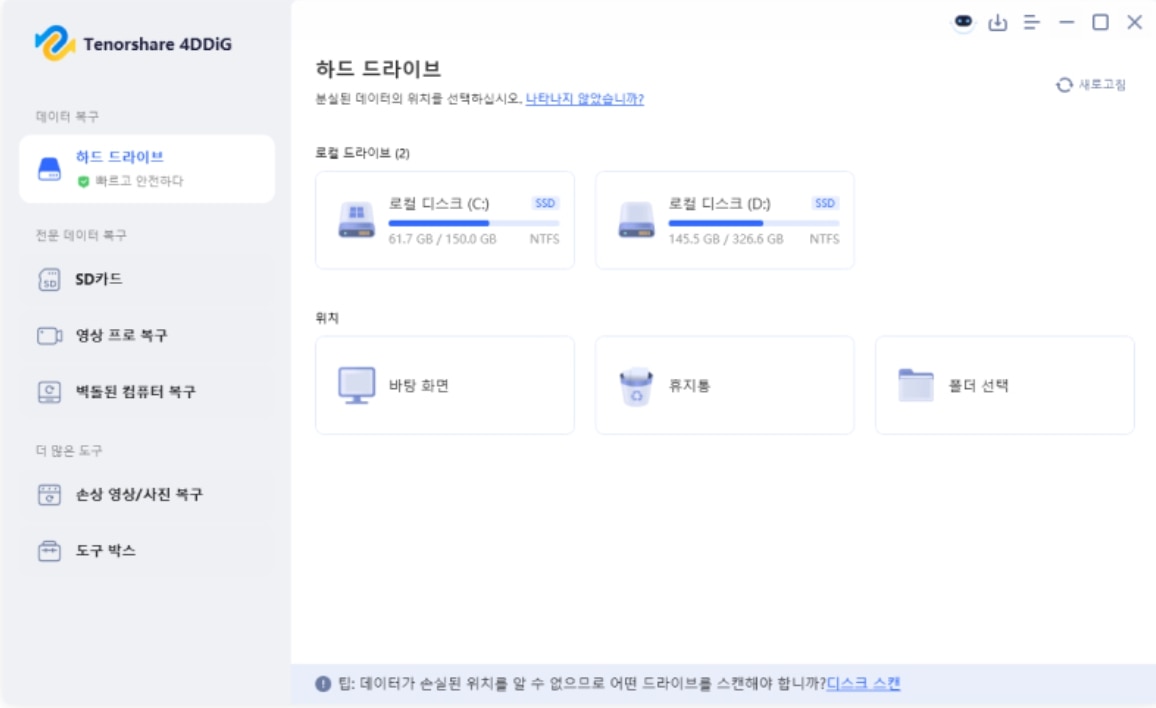Follow the 디스크 스캔 link in tip

tap(863, 683)
